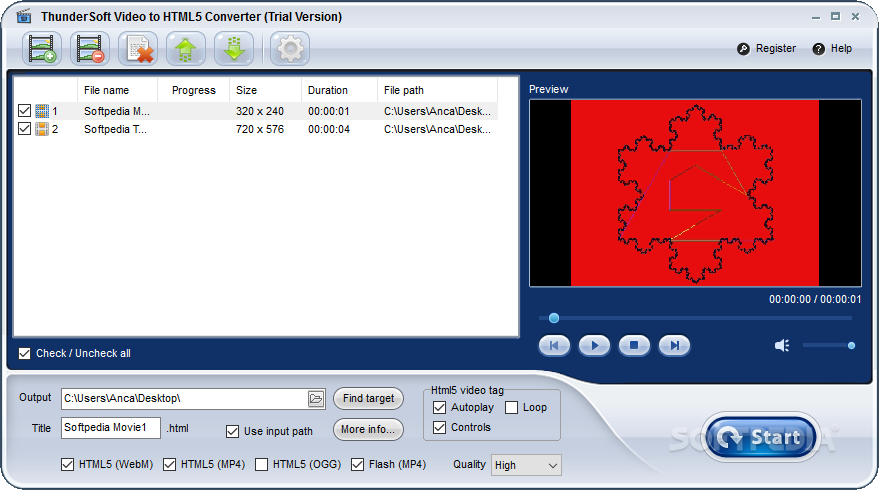Viewport: 879px width, 490px height.
Task: Toggle the Controls checkbox
Action: pyautogui.click(x=440, y=427)
